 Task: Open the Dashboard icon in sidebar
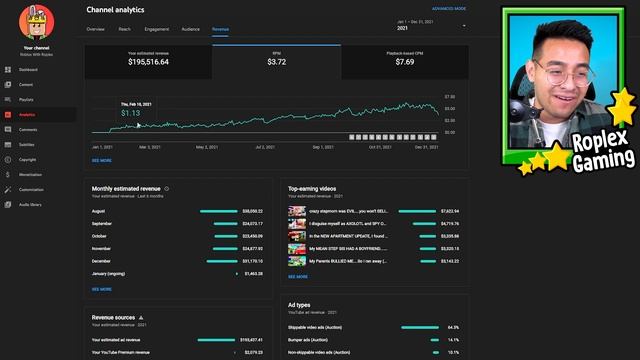coord(8,70)
